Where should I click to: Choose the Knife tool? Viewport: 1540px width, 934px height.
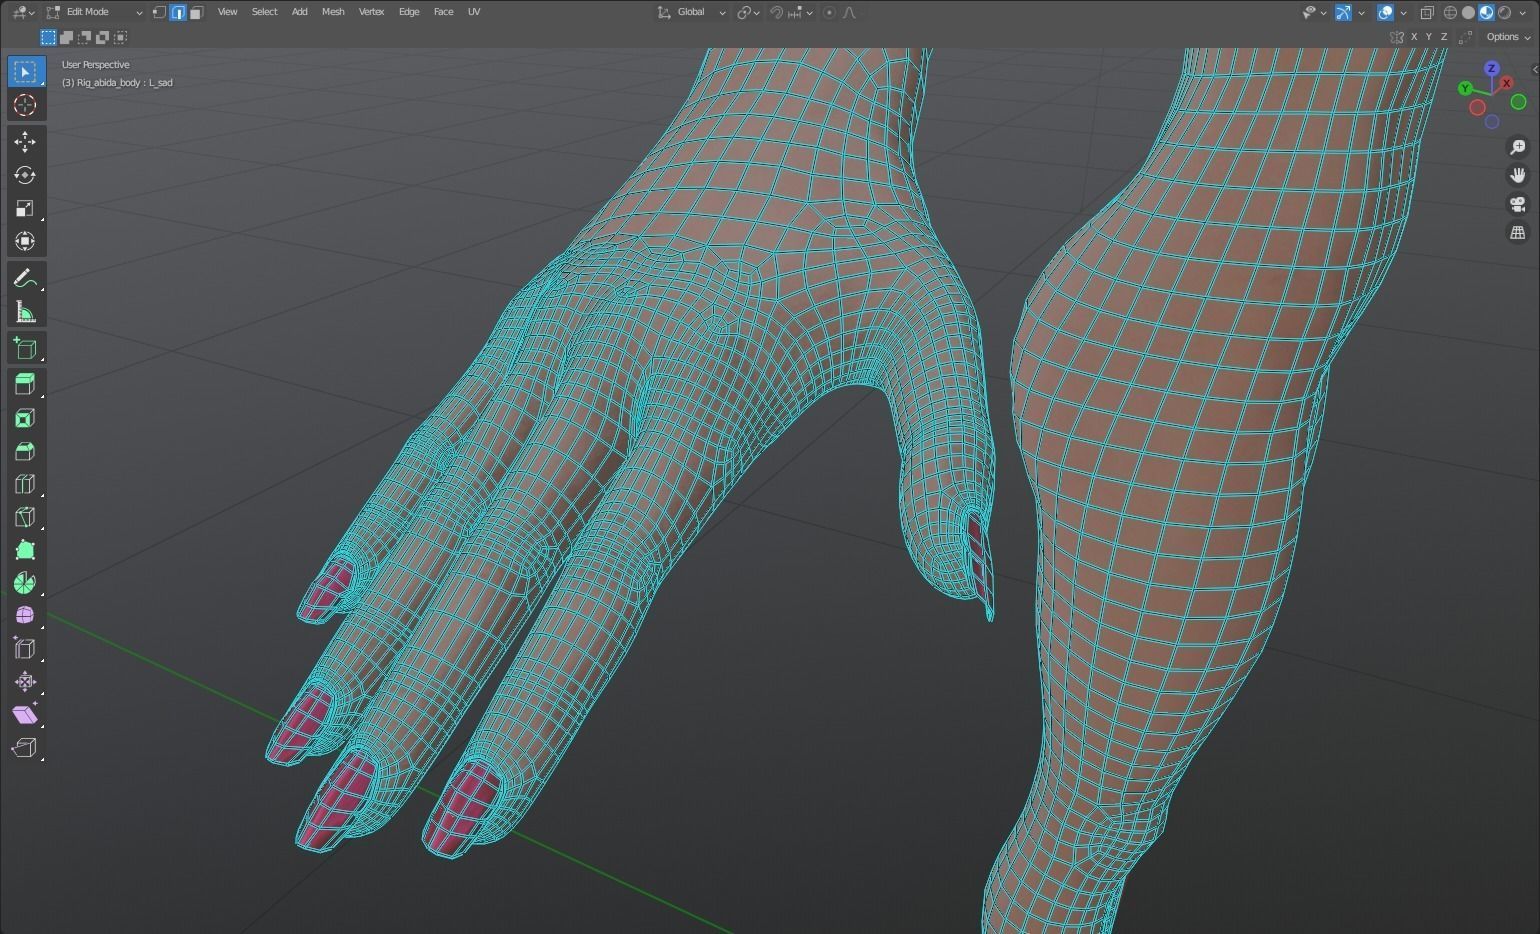coord(25,517)
